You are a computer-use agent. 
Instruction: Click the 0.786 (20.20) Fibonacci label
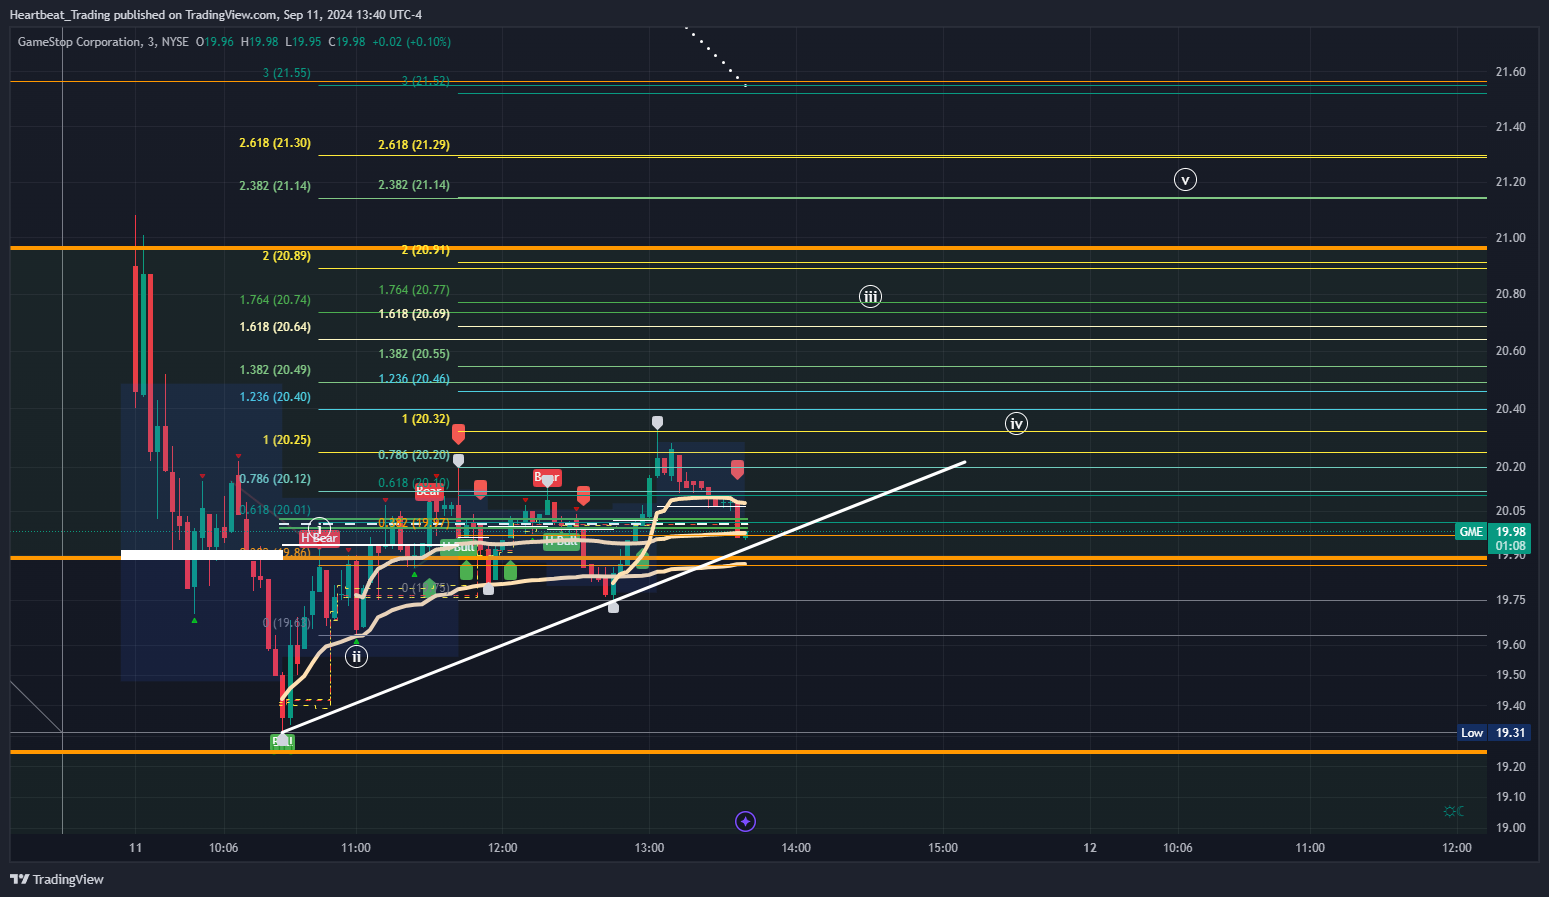coord(414,455)
